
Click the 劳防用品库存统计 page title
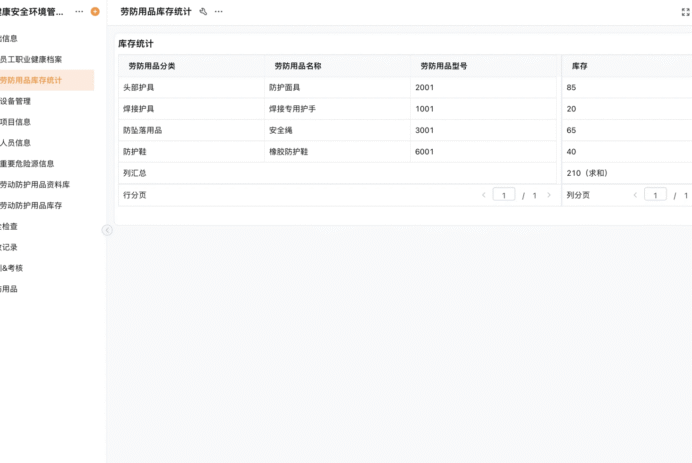point(156,11)
